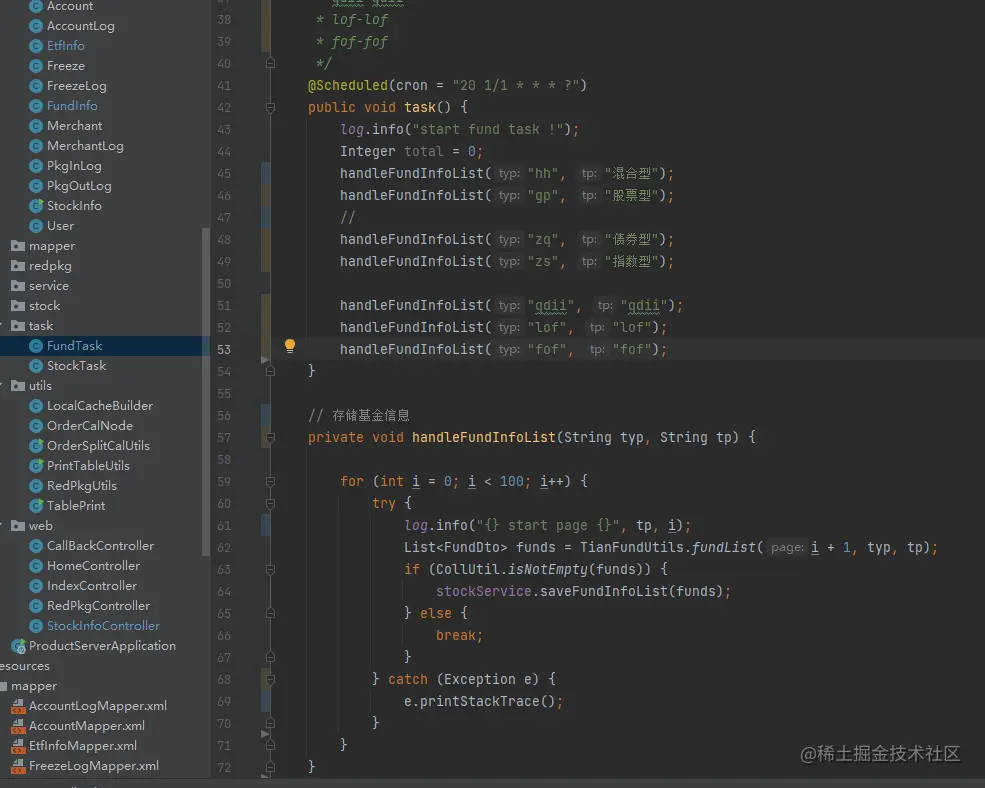Click the EtfInfo class icon

(36, 46)
